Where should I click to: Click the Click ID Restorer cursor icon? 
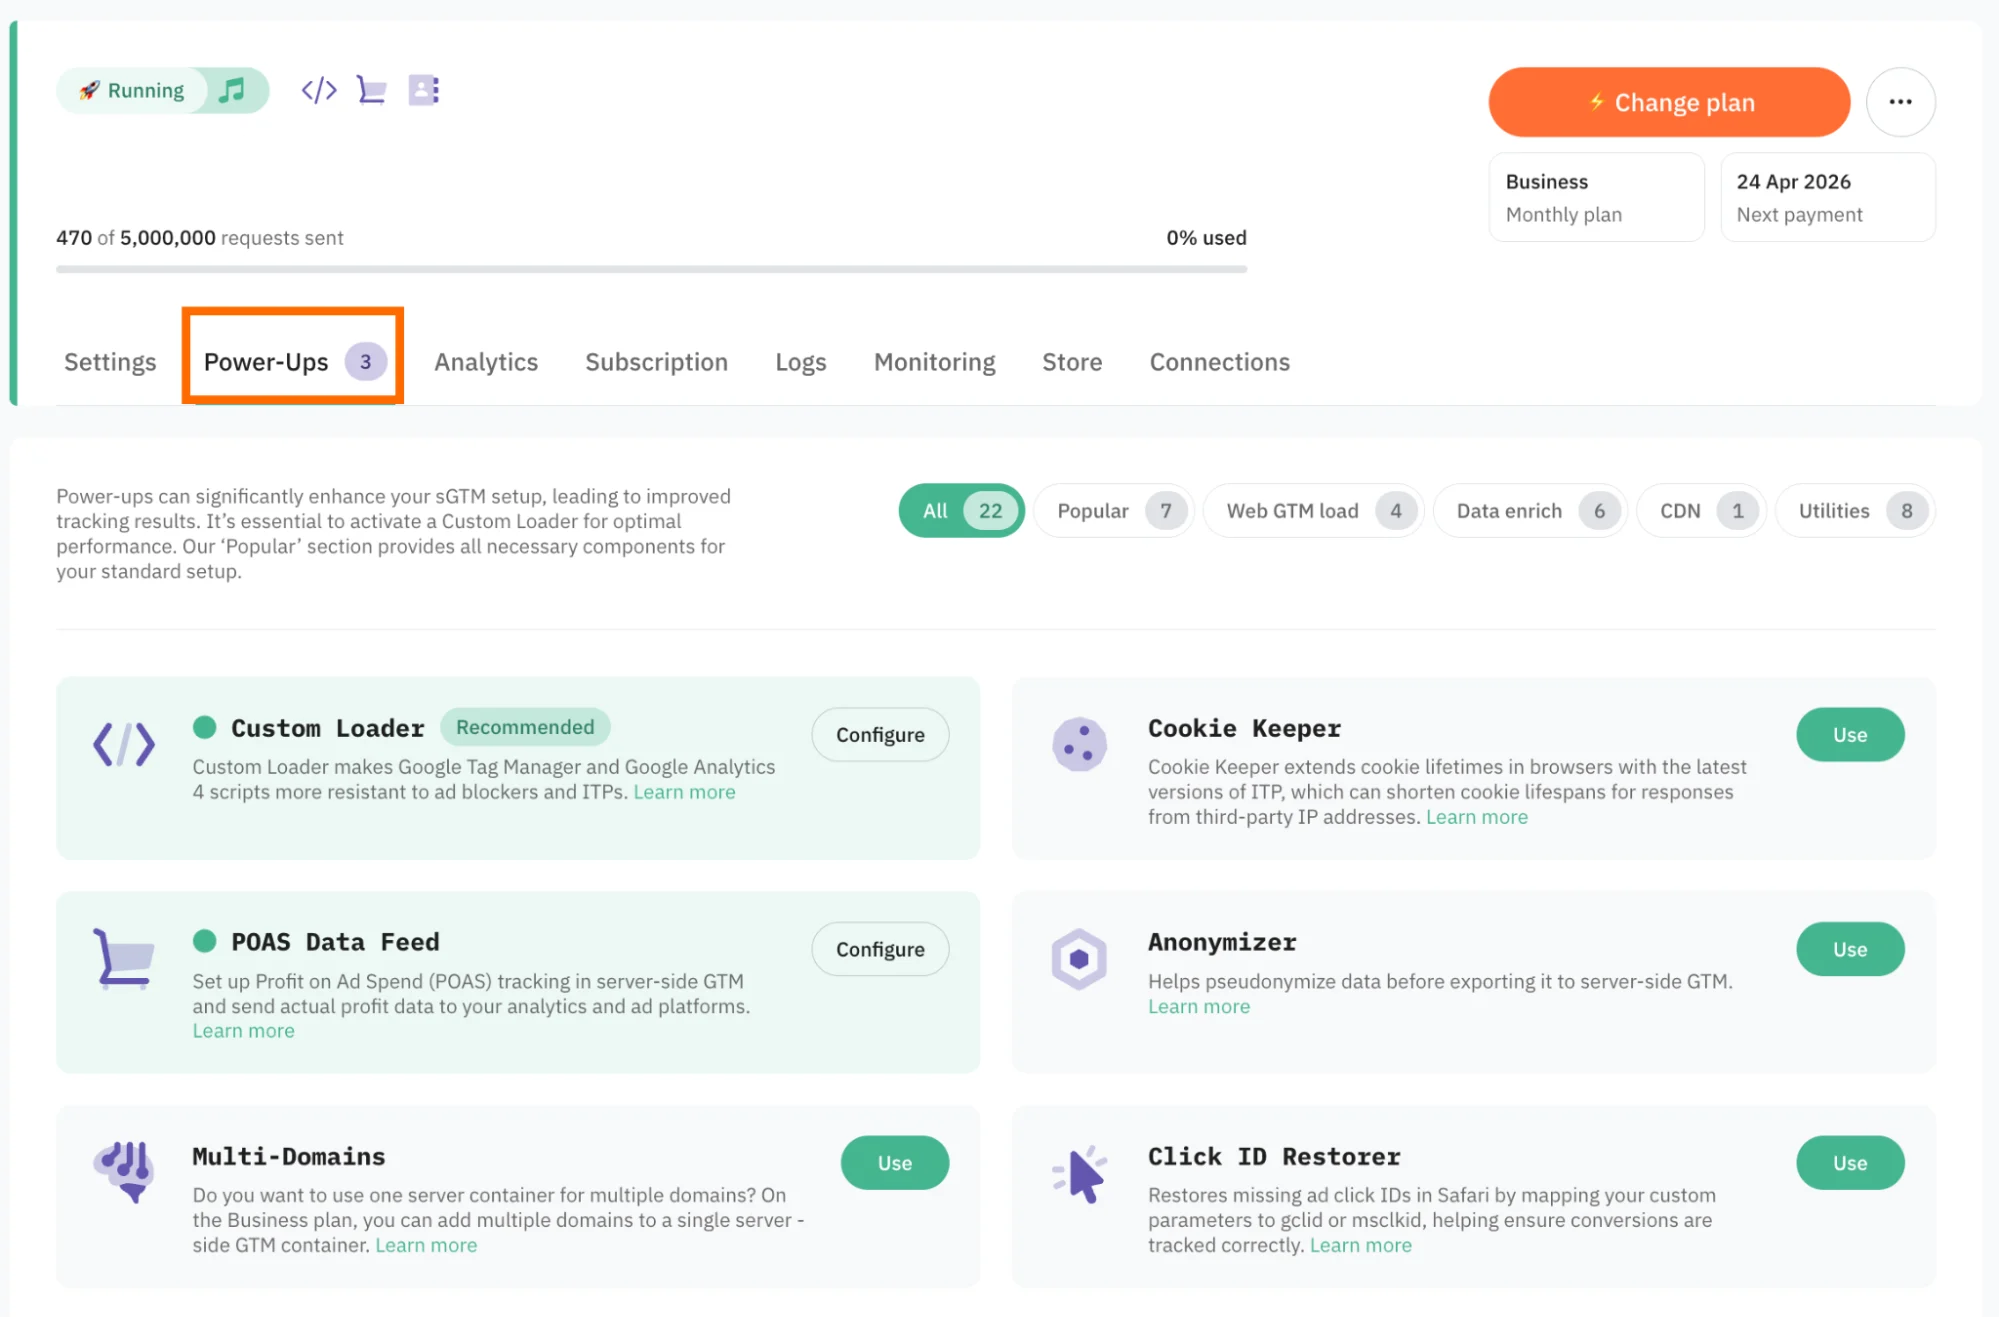click(1080, 1174)
